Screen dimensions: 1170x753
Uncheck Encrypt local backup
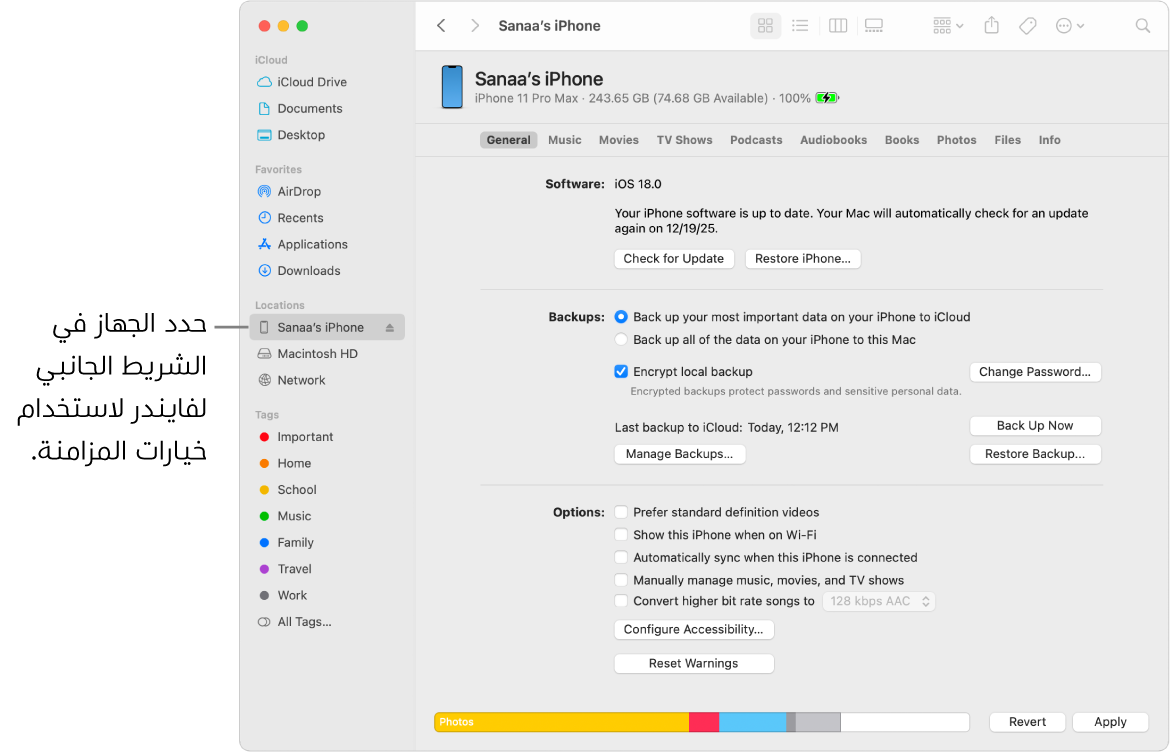(621, 372)
